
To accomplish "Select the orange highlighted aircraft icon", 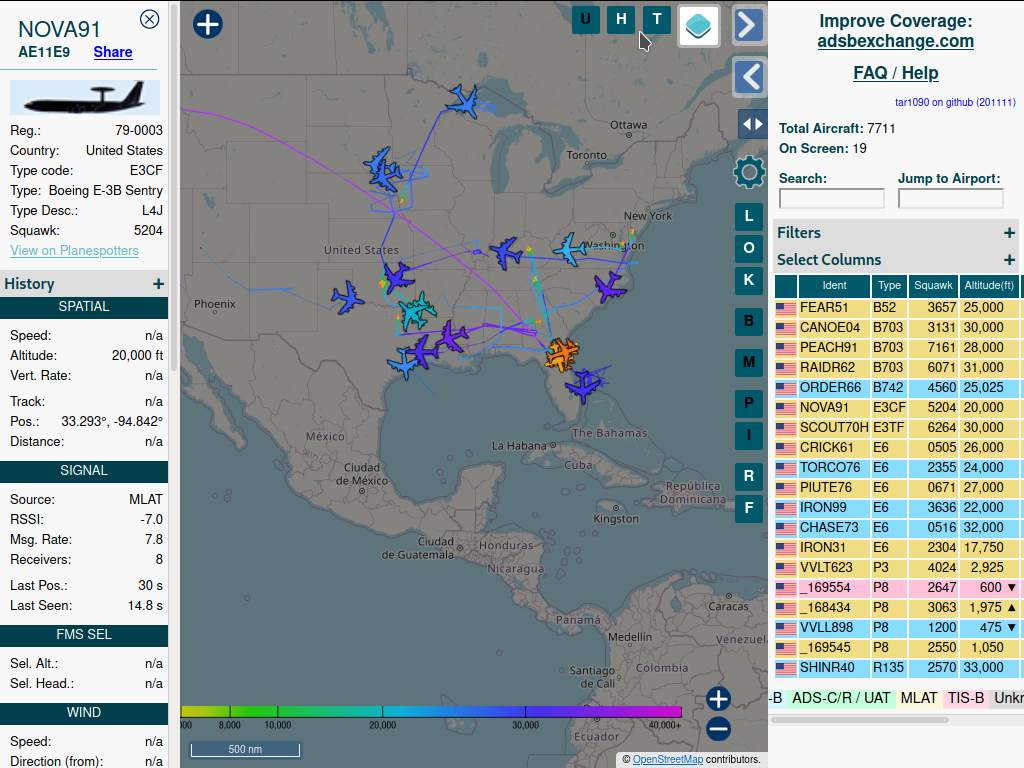I will (x=562, y=355).
